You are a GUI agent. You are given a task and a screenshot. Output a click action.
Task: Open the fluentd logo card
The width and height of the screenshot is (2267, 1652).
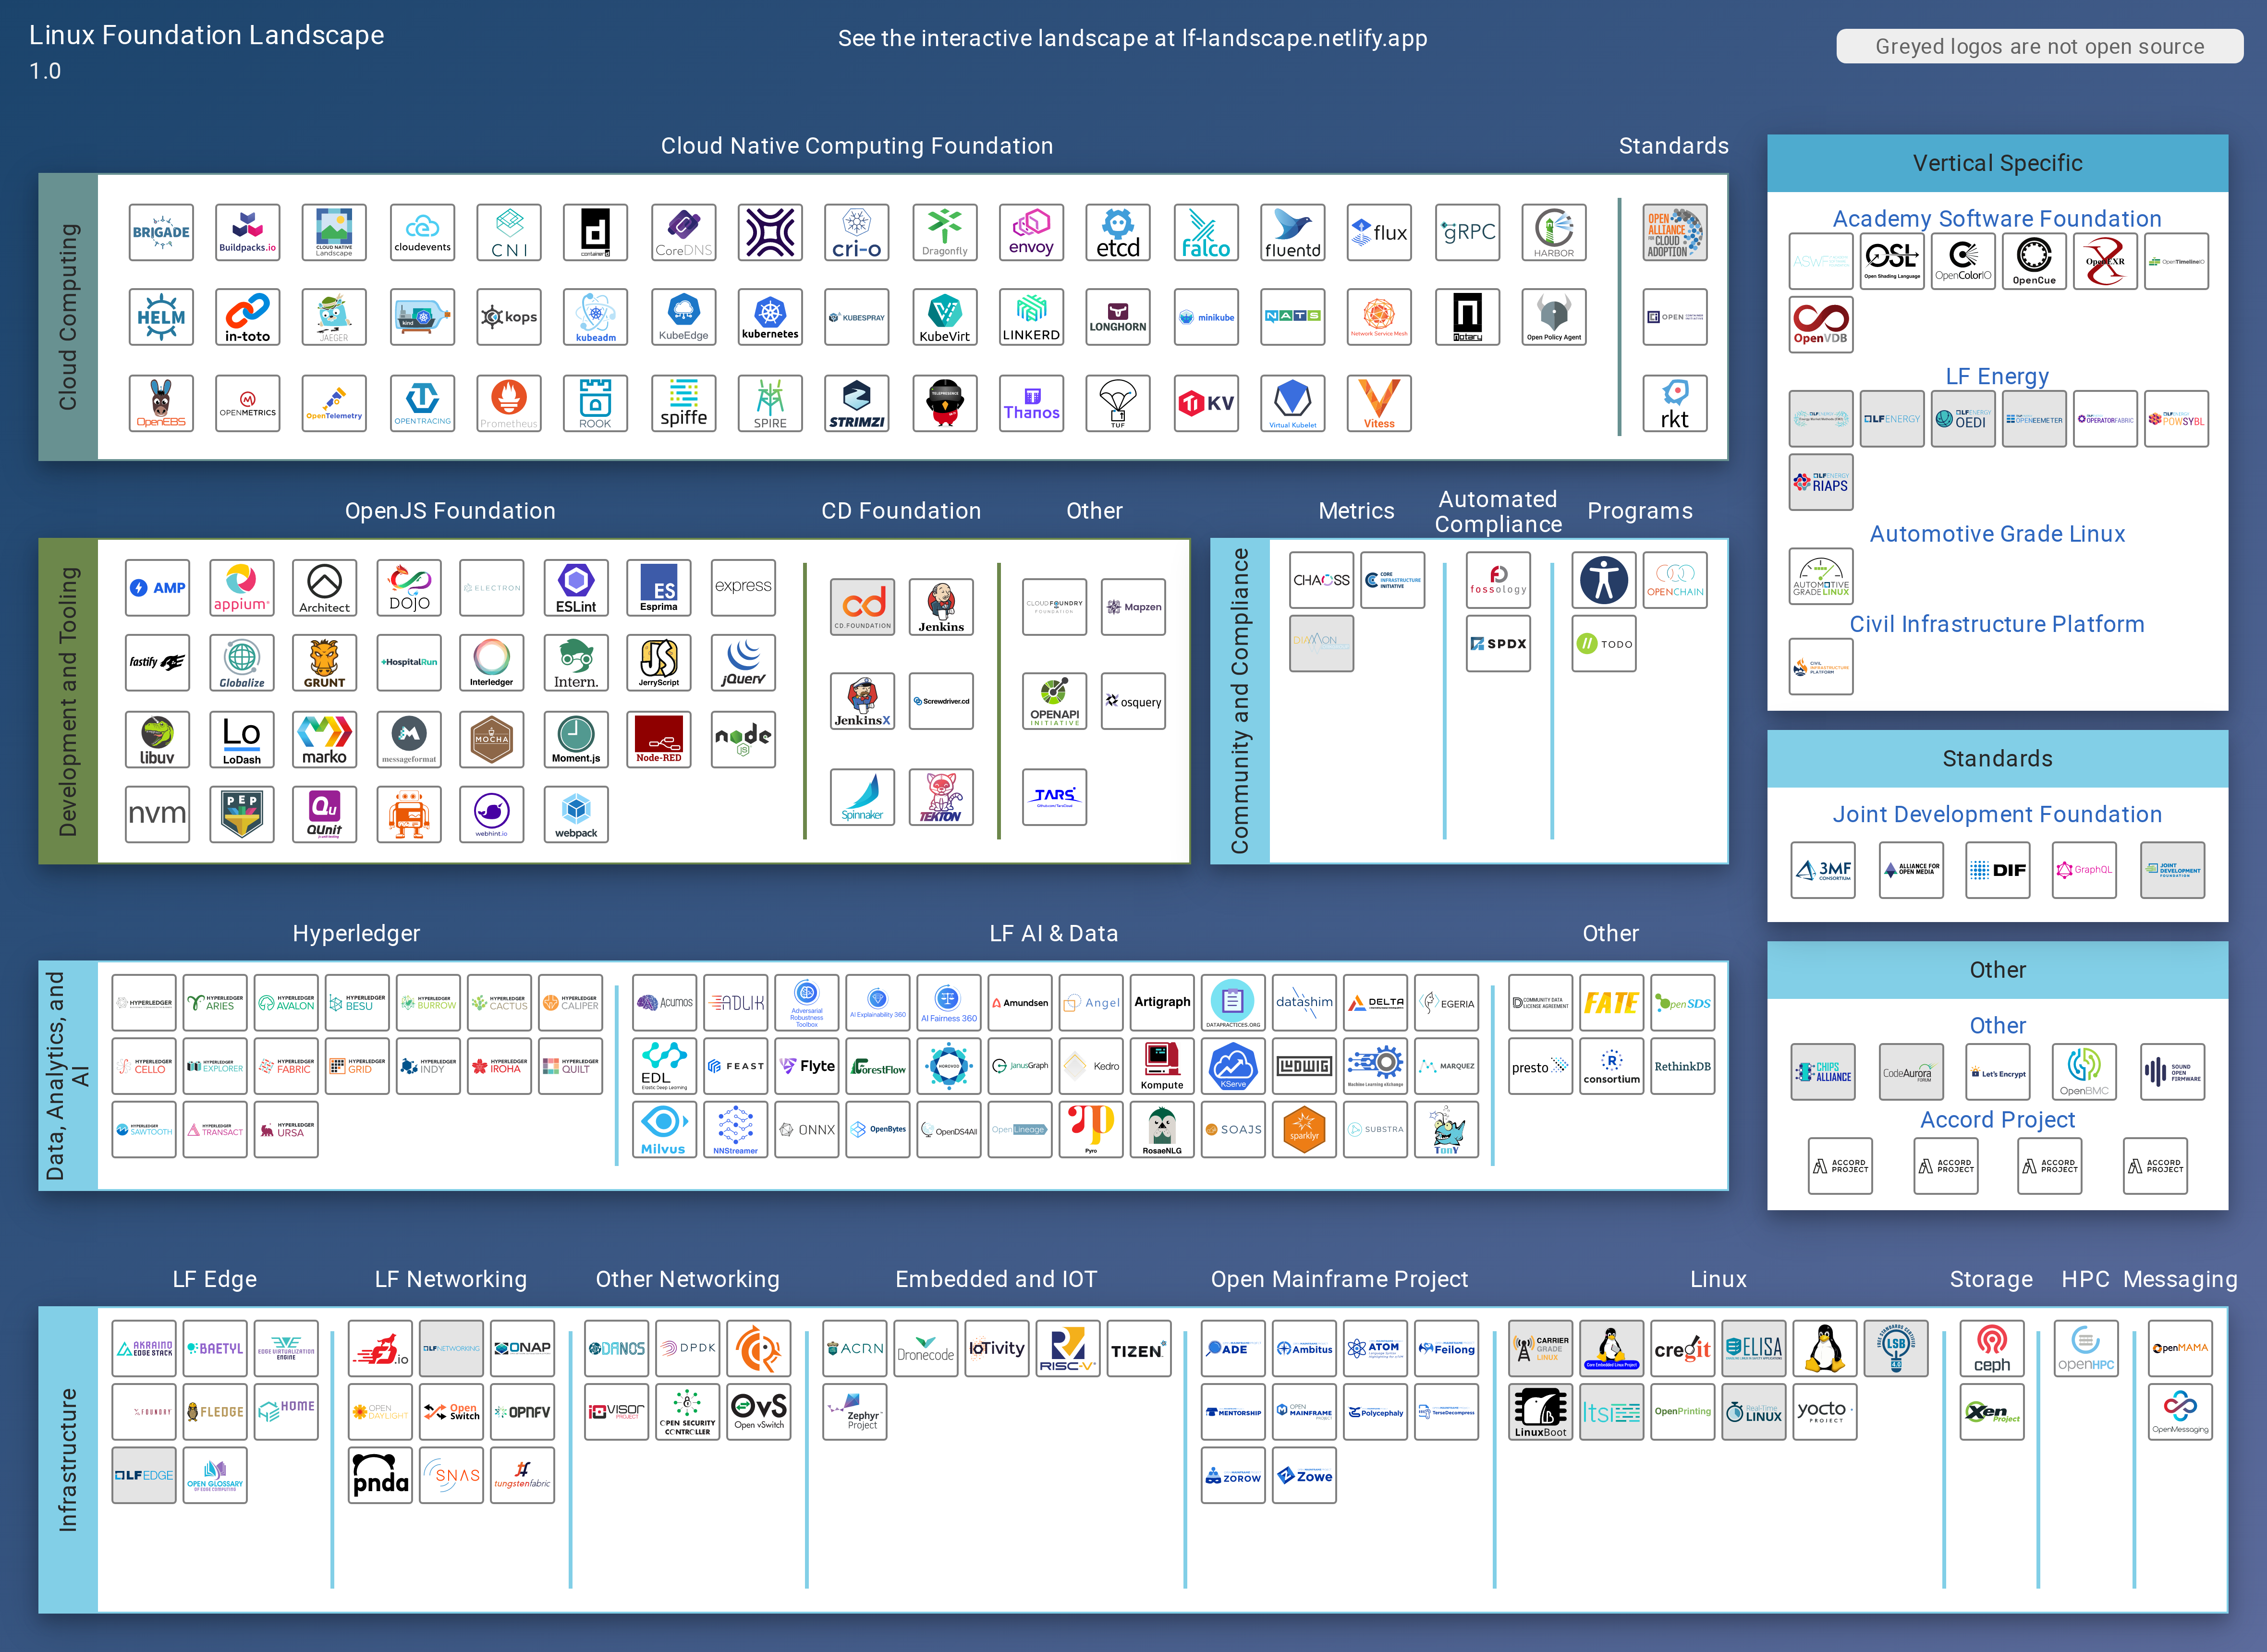pos(1293,232)
